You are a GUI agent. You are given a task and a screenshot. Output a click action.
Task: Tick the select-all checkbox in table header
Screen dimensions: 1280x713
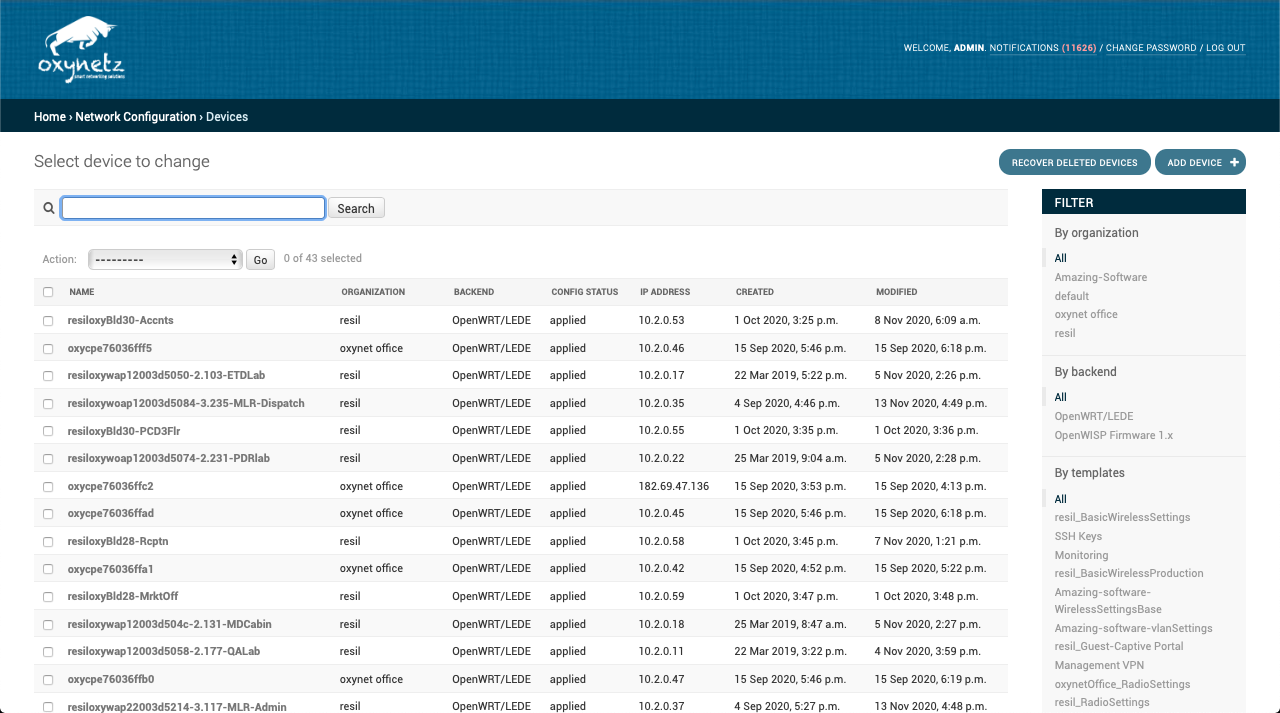click(48, 292)
